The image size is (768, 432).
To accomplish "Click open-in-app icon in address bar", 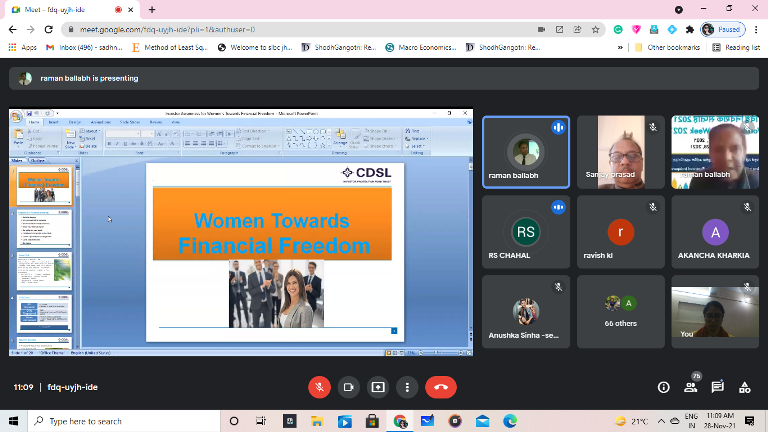I will (559, 29).
